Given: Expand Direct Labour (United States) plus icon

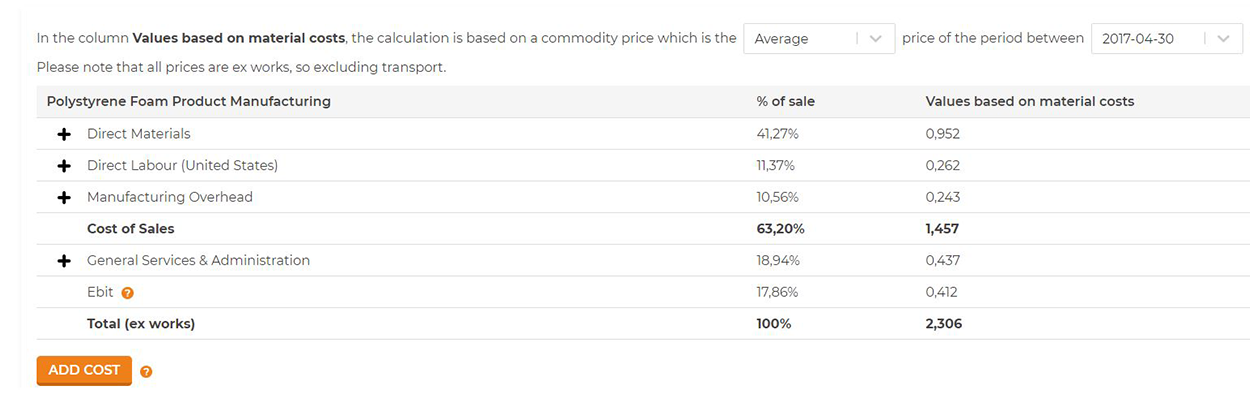Looking at the screenshot, I should click(64, 166).
